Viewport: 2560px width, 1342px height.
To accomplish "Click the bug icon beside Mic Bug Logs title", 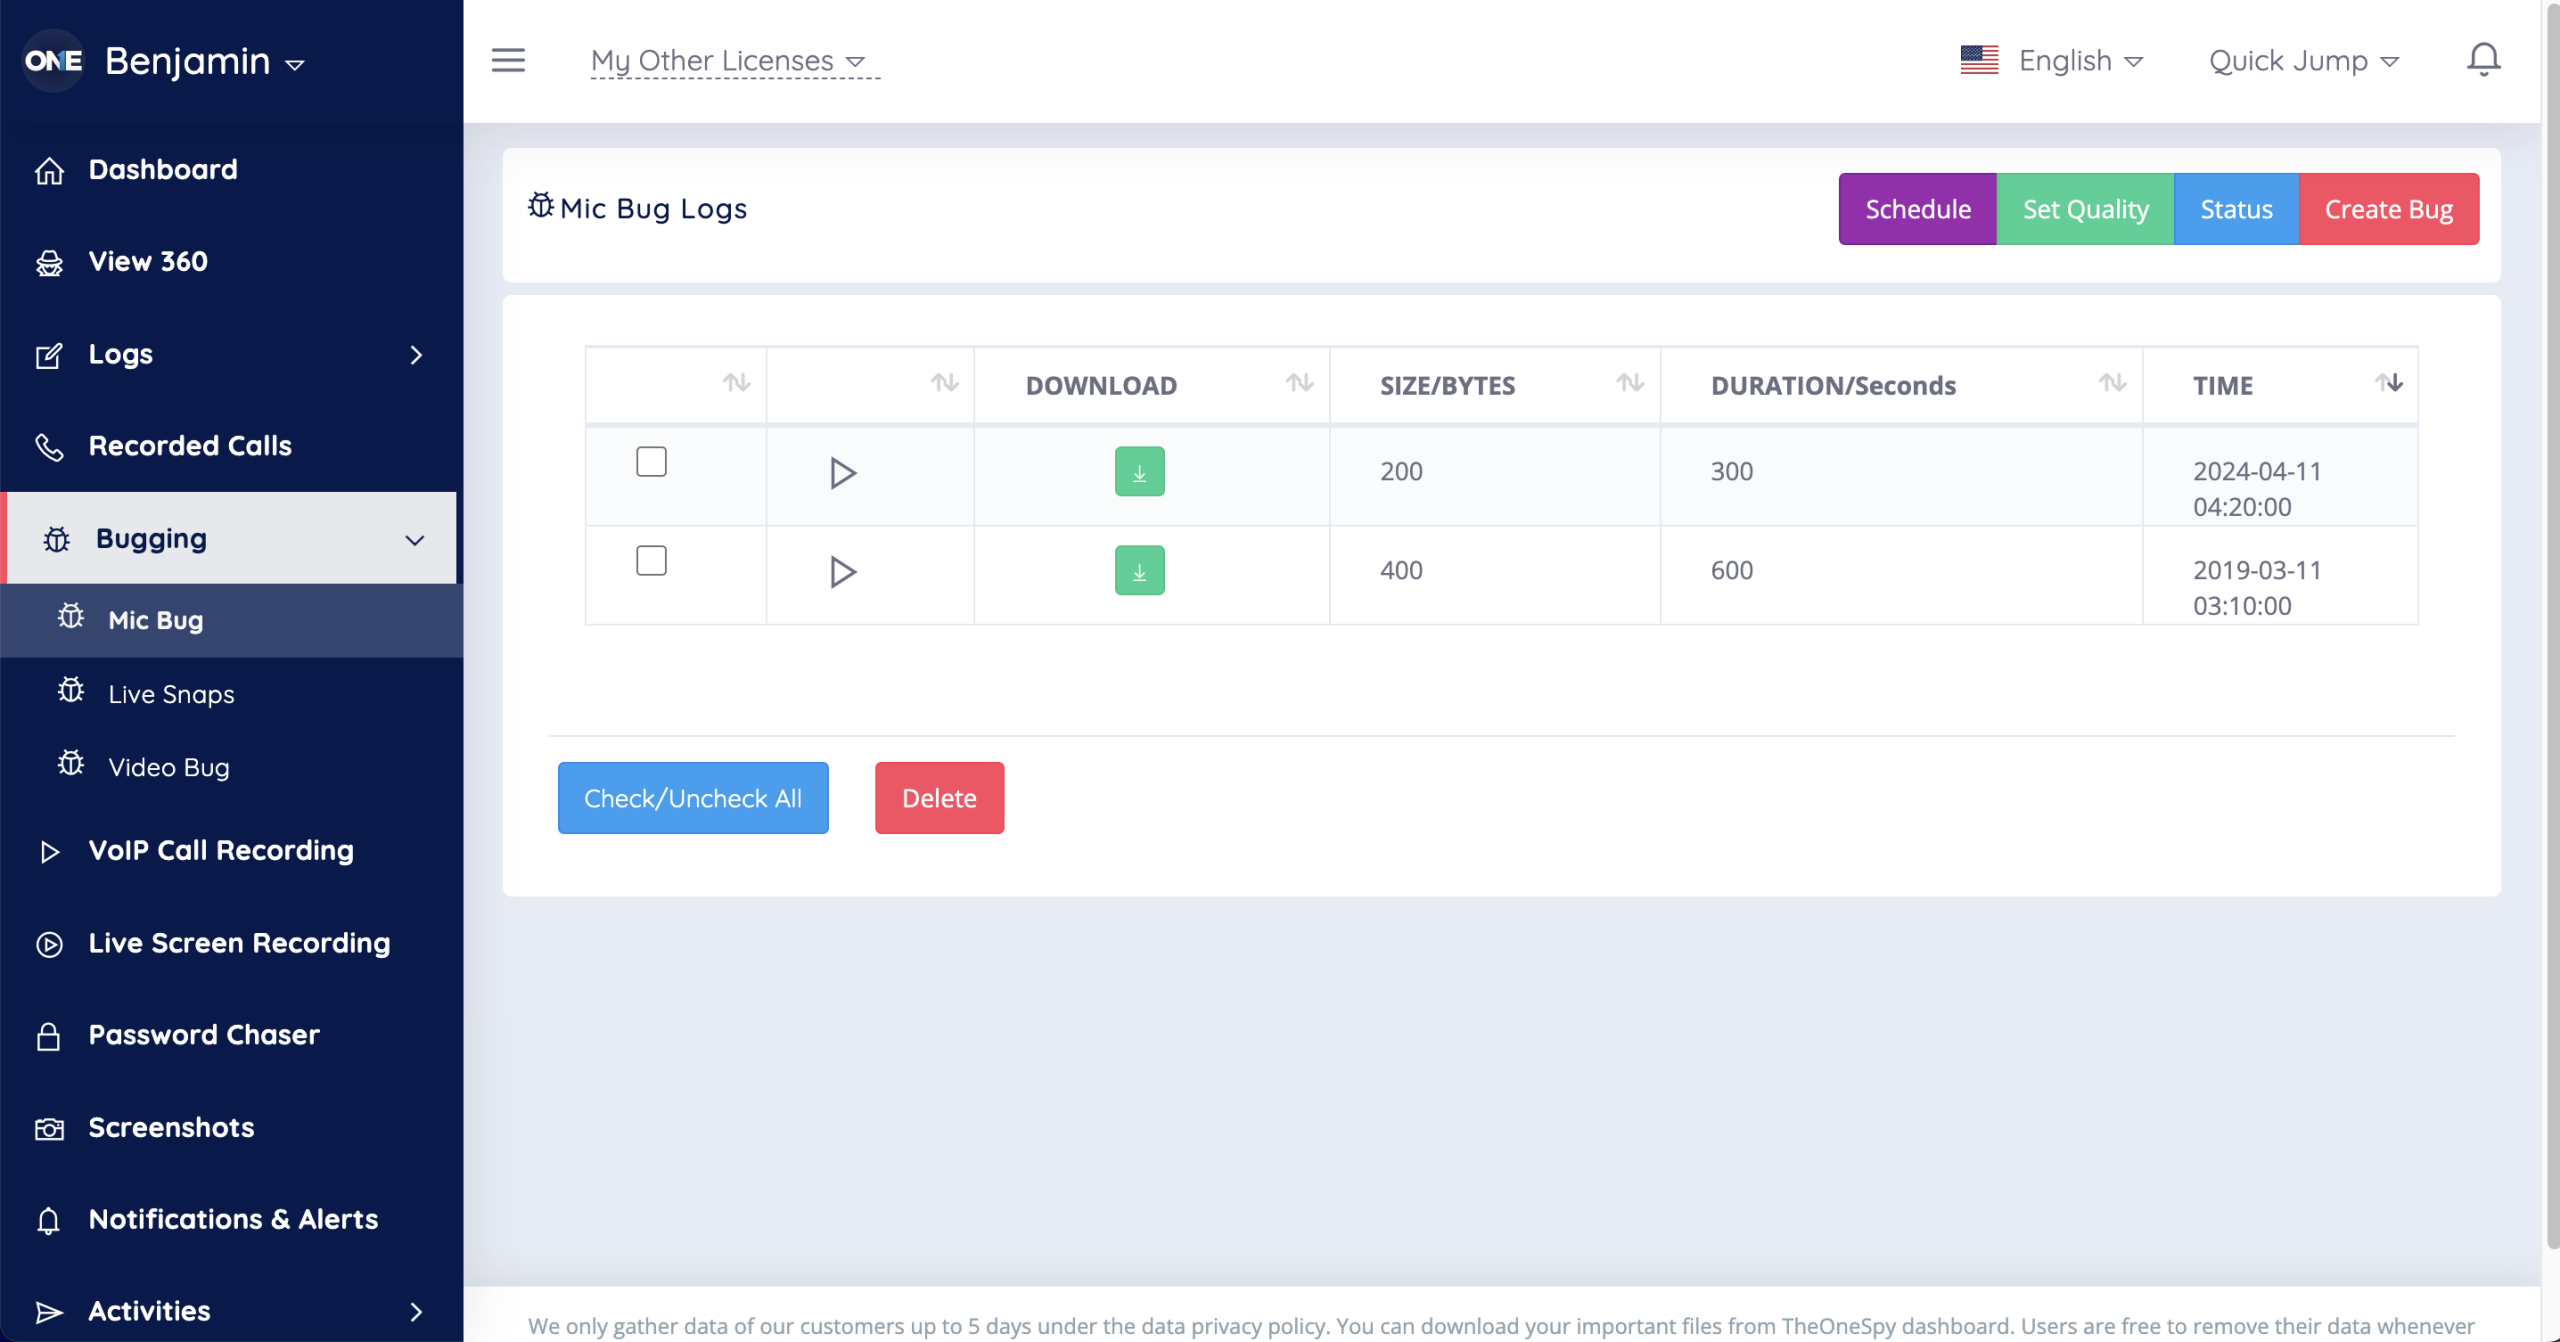I will click(x=541, y=205).
